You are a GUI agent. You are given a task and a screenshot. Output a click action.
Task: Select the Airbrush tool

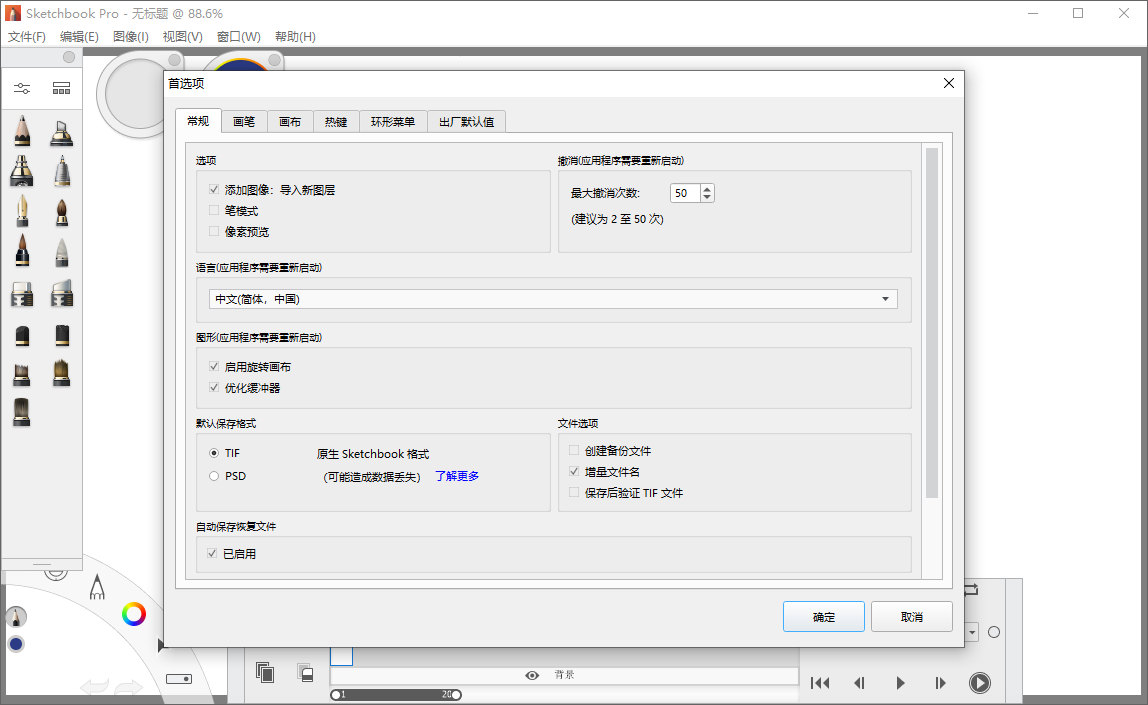click(22, 171)
